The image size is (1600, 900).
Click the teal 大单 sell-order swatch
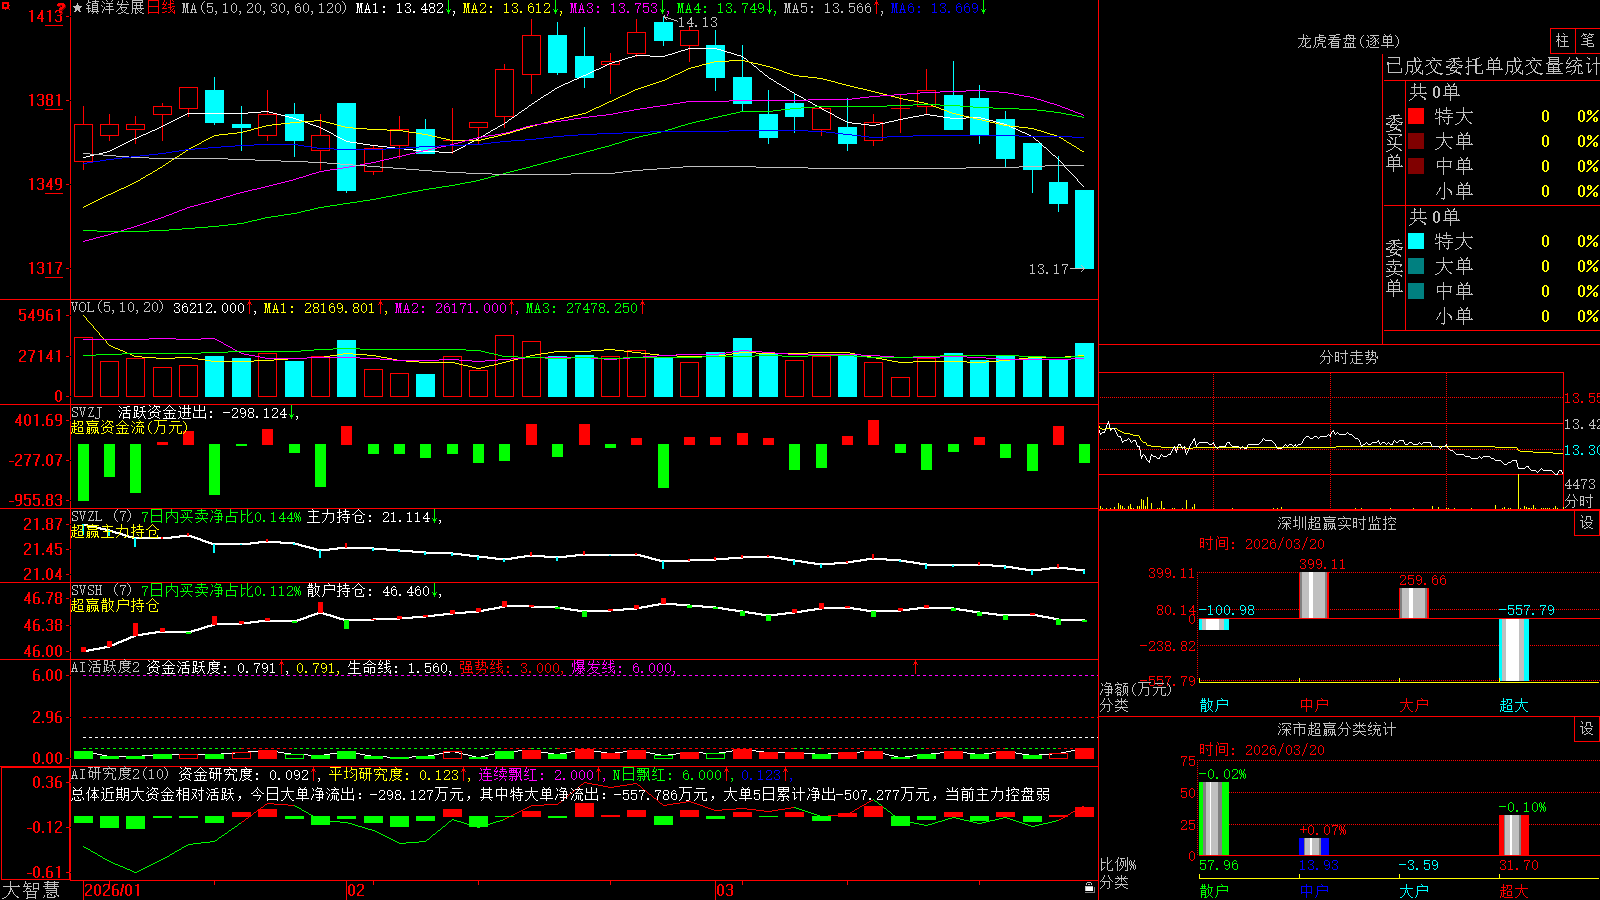[x=1416, y=266]
